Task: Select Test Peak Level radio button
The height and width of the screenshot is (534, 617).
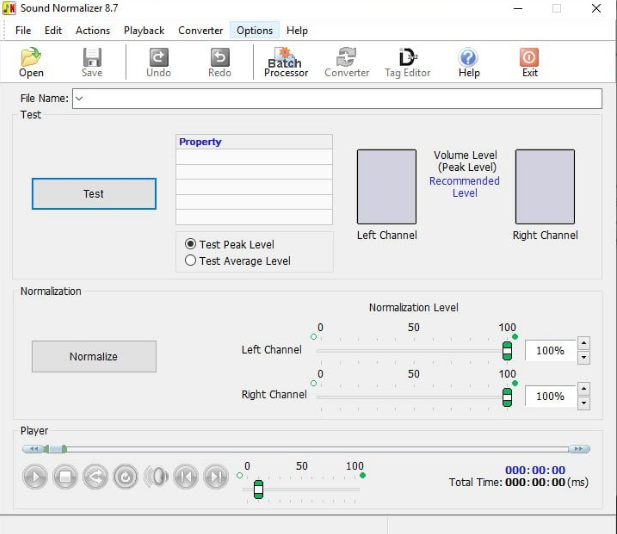Action: tap(191, 244)
